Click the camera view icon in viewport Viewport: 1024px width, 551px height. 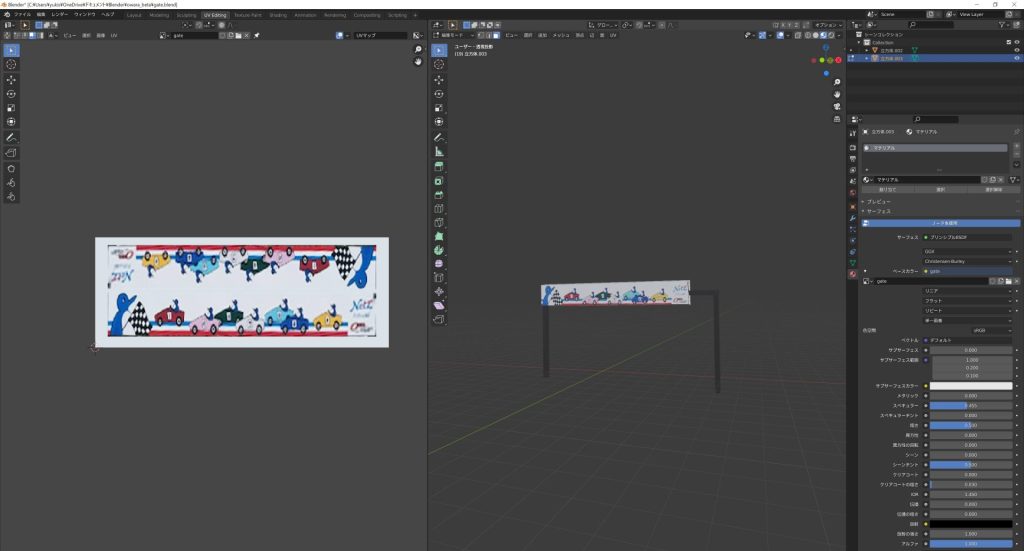(836, 106)
